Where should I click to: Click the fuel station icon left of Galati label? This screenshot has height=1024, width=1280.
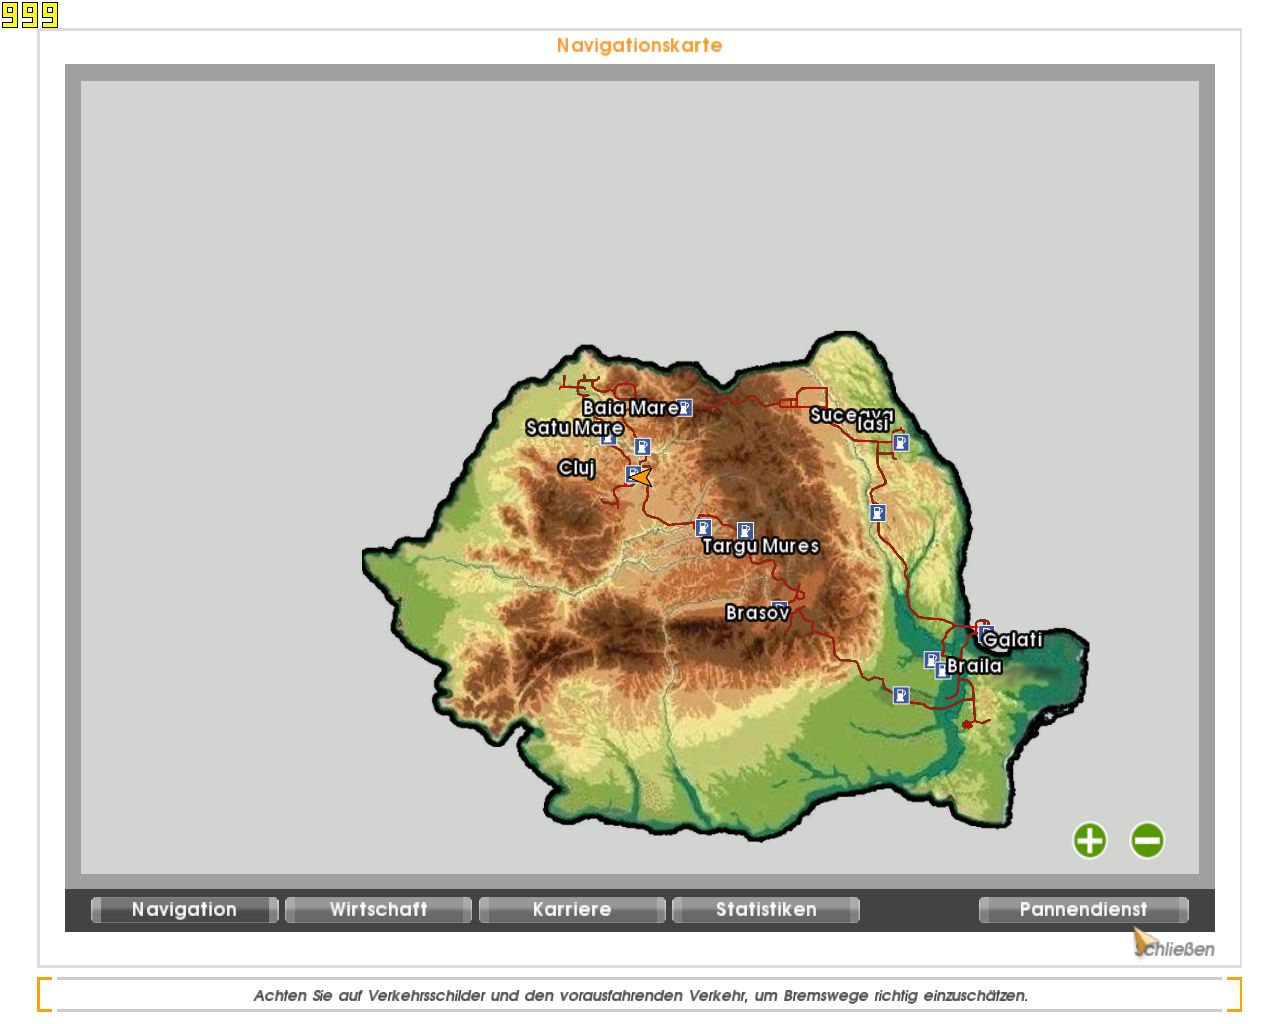click(x=985, y=632)
